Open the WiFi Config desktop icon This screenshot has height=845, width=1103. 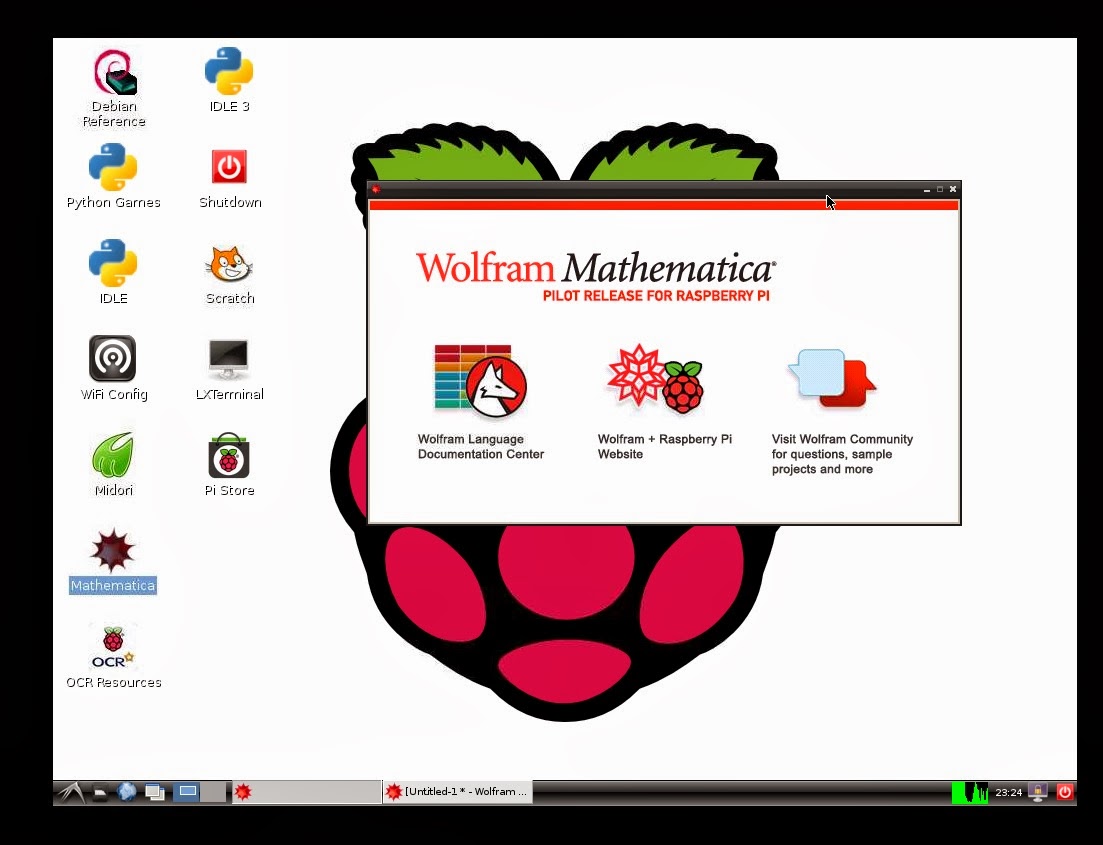point(113,368)
